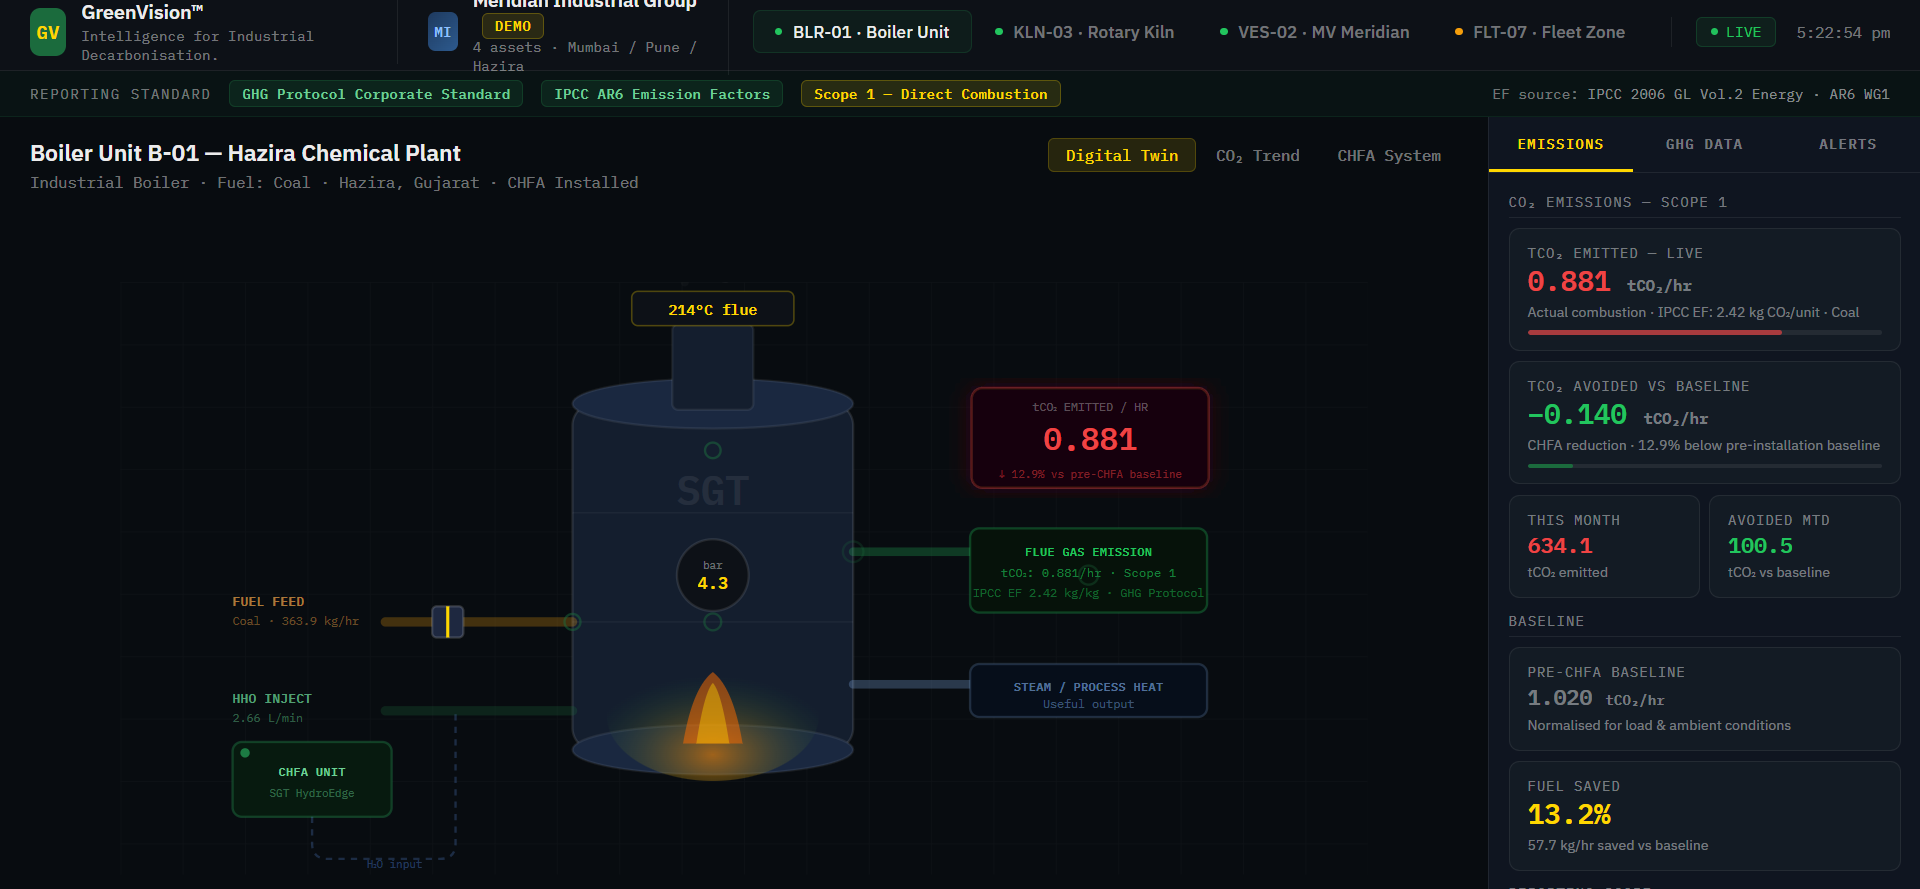
Task: Toggle Scope 1 Direct Combustion filter
Action: click(x=930, y=94)
